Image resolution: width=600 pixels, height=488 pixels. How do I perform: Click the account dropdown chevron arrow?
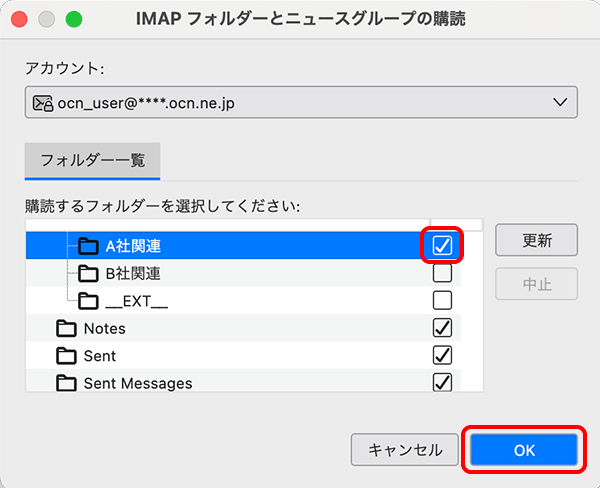[x=558, y=102]
